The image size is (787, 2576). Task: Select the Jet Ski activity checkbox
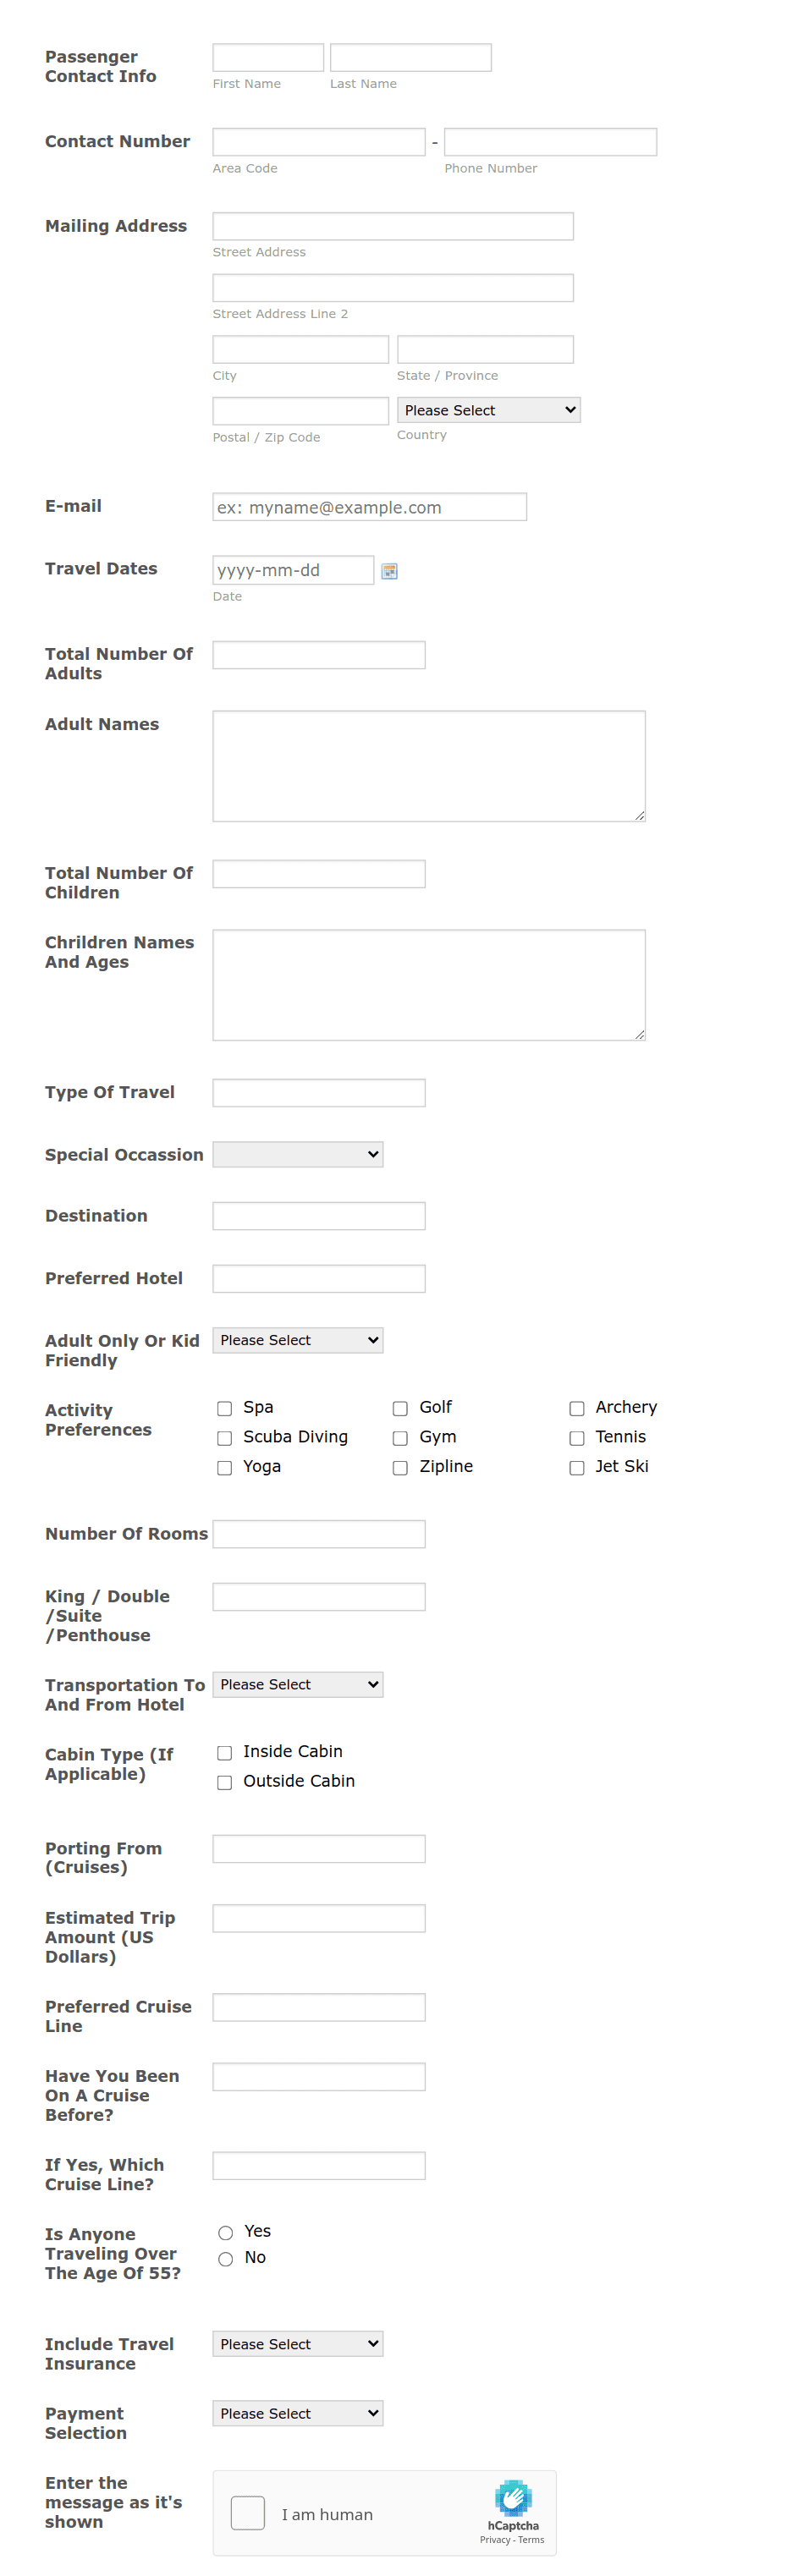coord(576,1467)
